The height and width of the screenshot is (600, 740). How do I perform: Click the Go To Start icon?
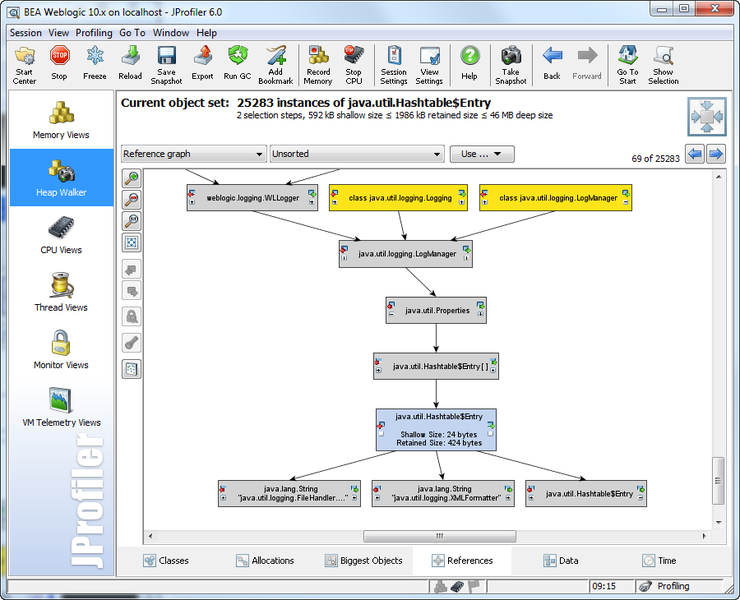click(628, 65)
